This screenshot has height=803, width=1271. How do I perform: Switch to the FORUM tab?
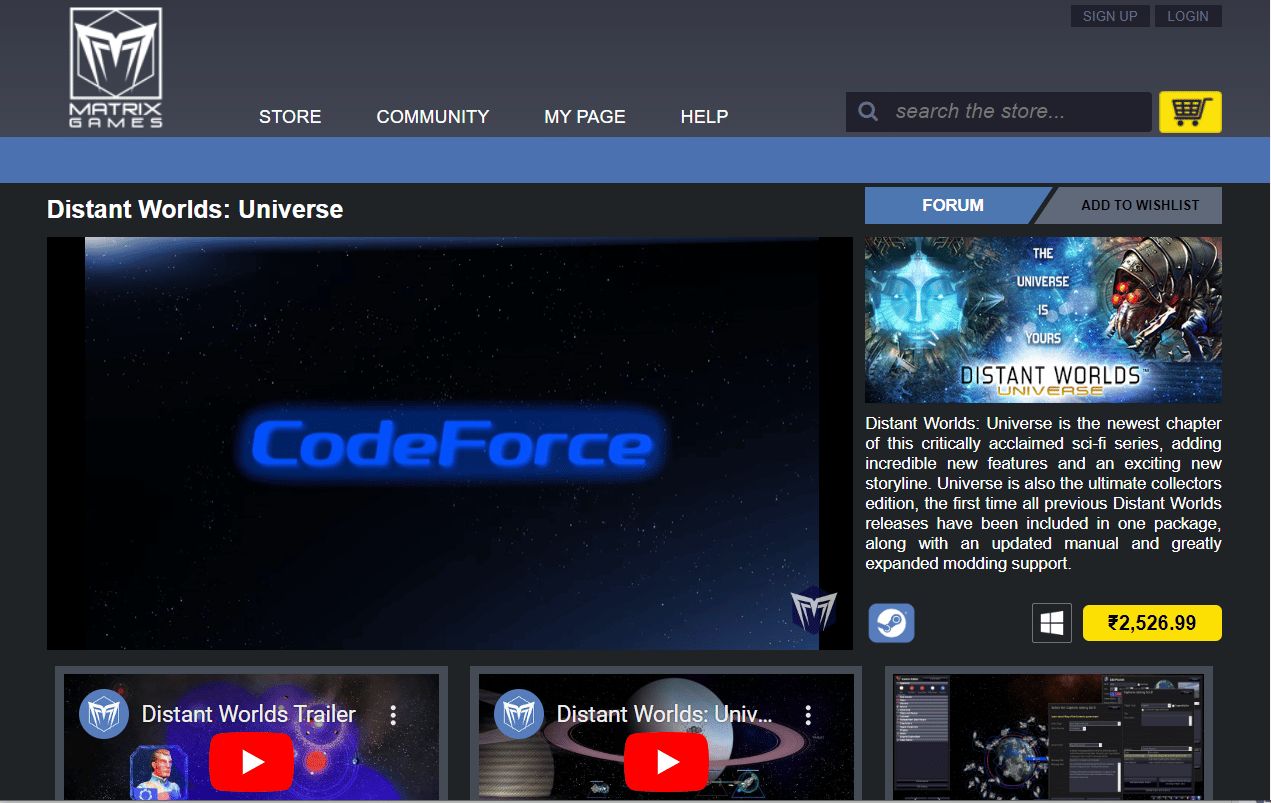tap(952, 205)
